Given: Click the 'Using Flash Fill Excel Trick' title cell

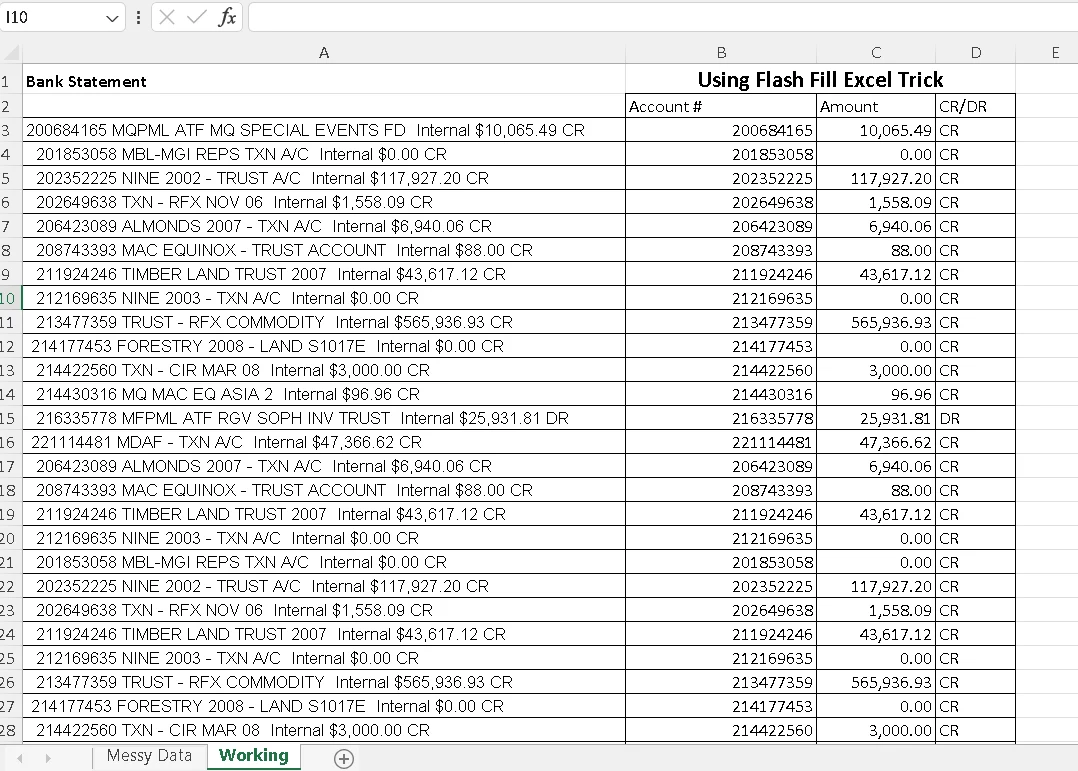Looking at the screenshot, I should pos(821,80).
